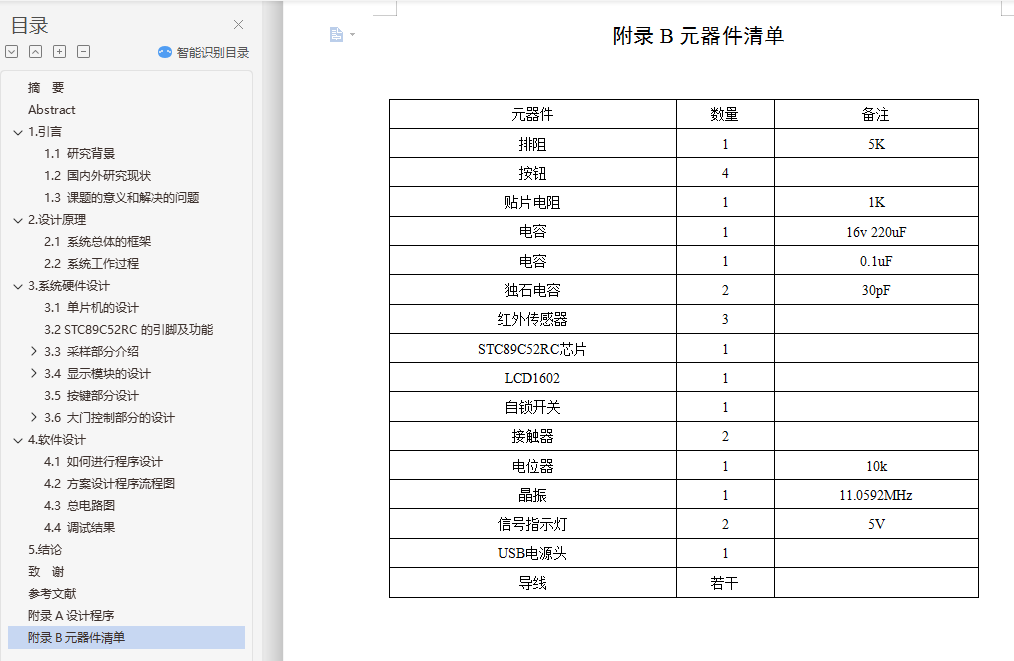Select 1.3 课题的意义和解决的问题
The image size is (1014, 661).
[x=122, y=197]
